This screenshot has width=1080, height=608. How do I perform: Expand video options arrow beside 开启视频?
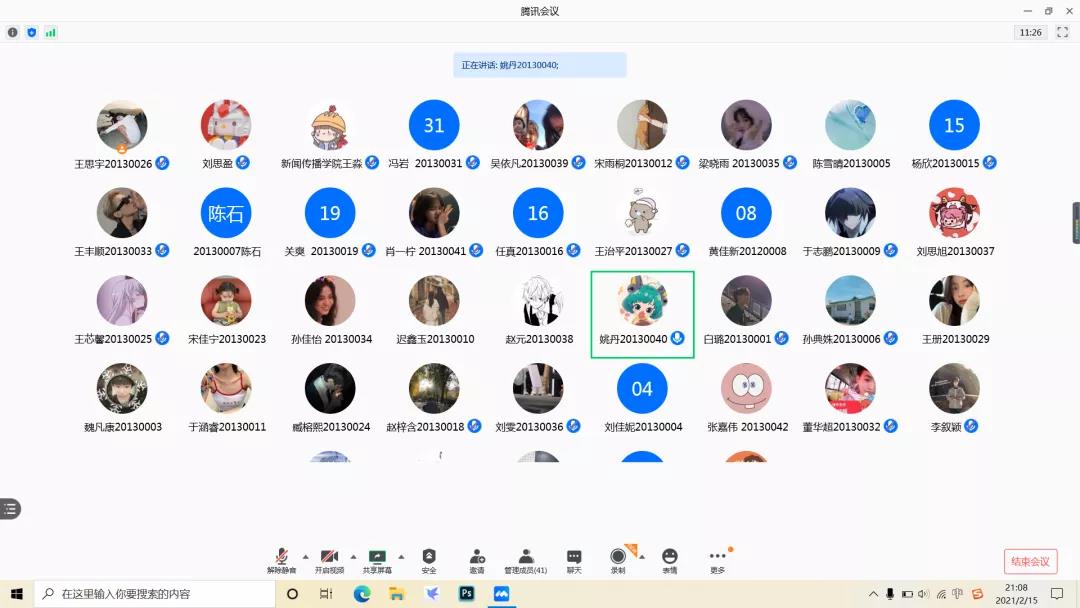[353, 557]
